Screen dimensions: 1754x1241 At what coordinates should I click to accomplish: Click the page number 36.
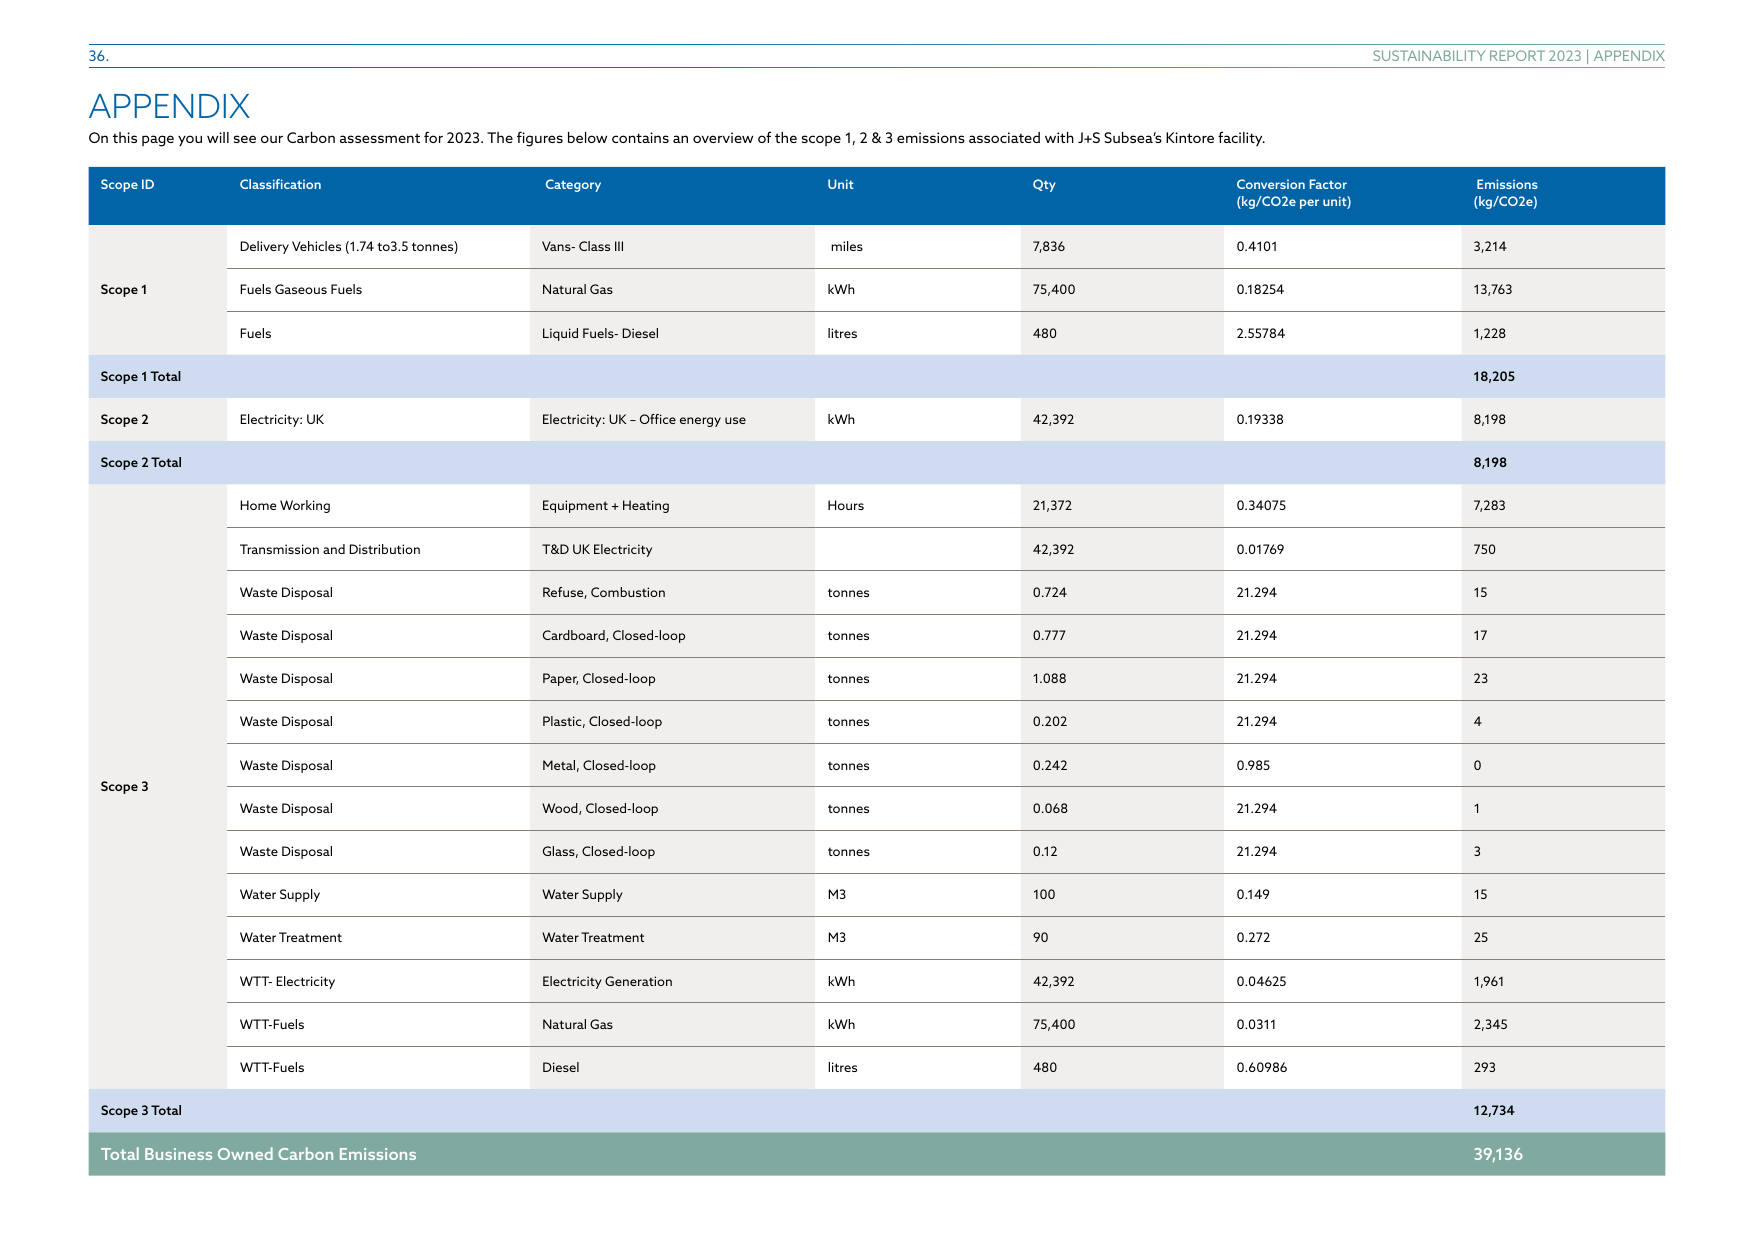[x=98, y=56]
